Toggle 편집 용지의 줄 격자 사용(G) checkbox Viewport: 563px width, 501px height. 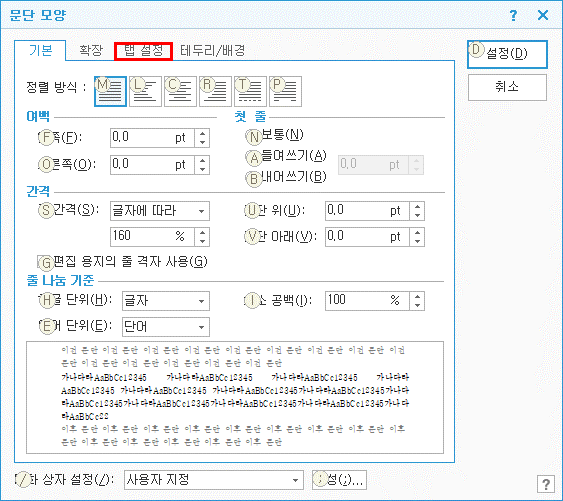[122, 262]
